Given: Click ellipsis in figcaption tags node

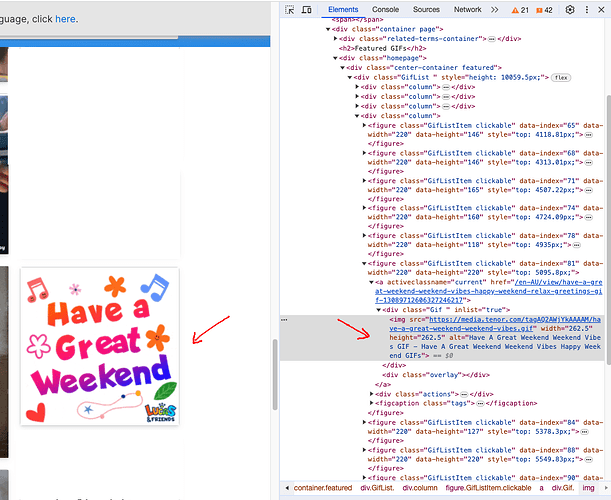Looking at the screenshot, I should point(480,404).
